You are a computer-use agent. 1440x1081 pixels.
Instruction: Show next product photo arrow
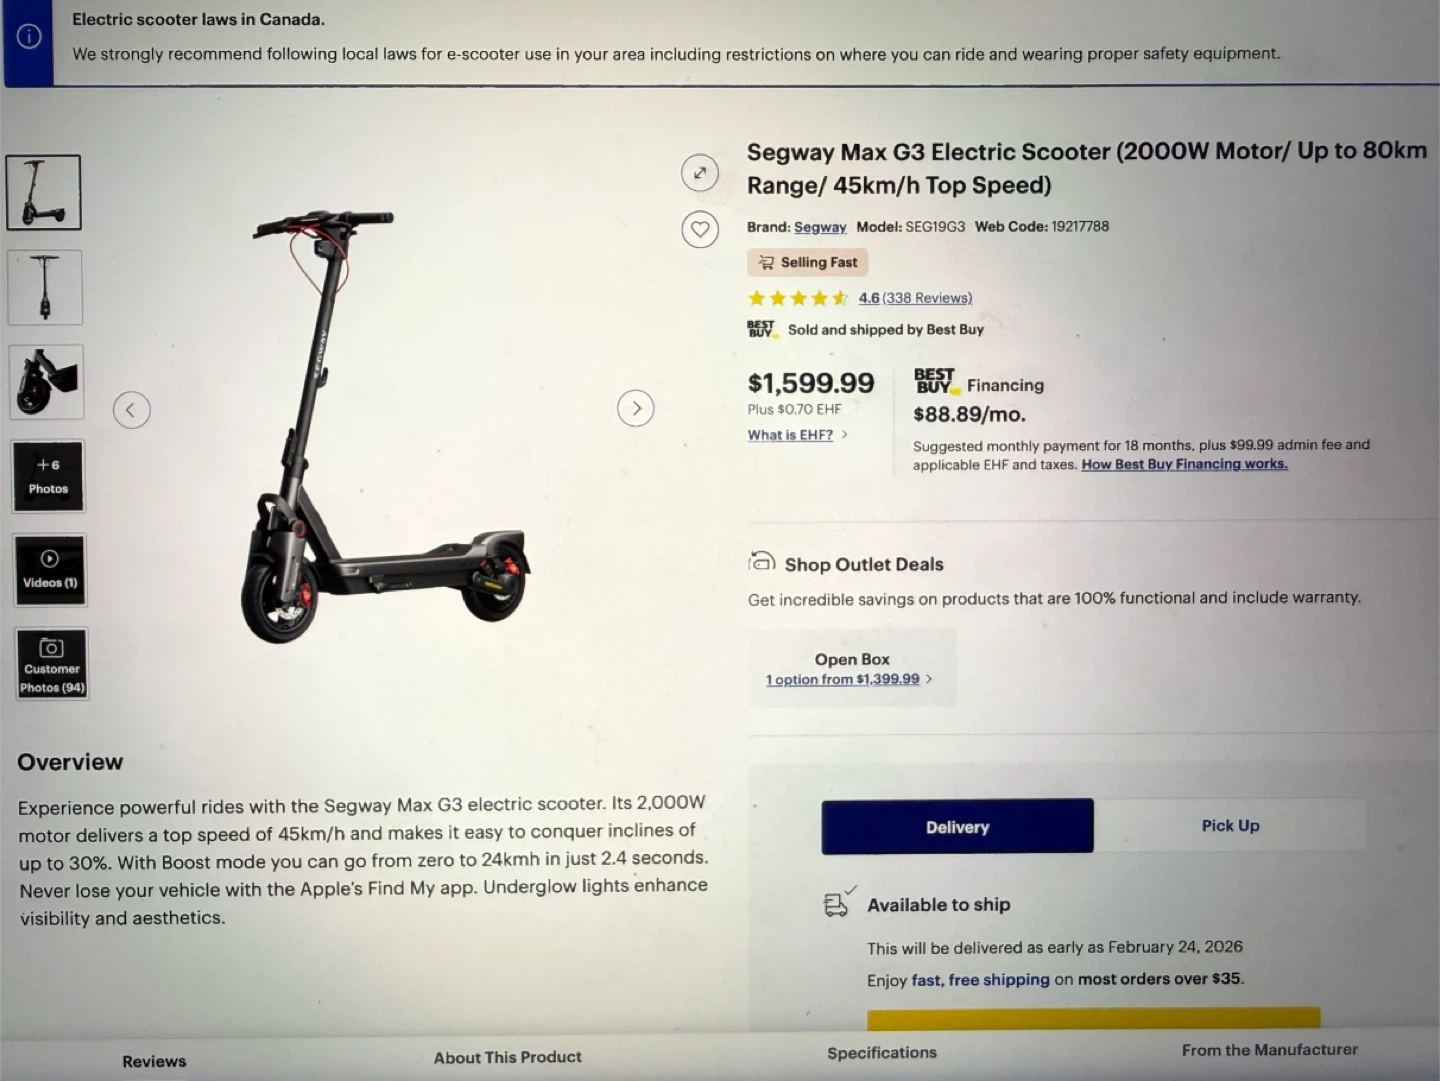click(x=636, y=408)
